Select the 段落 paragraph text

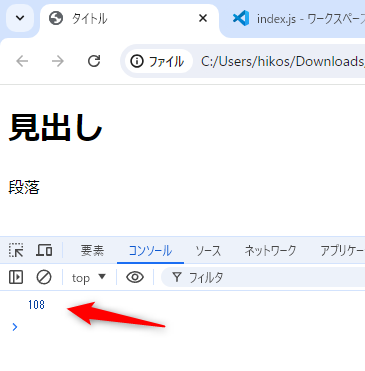(x=24, y=187)
